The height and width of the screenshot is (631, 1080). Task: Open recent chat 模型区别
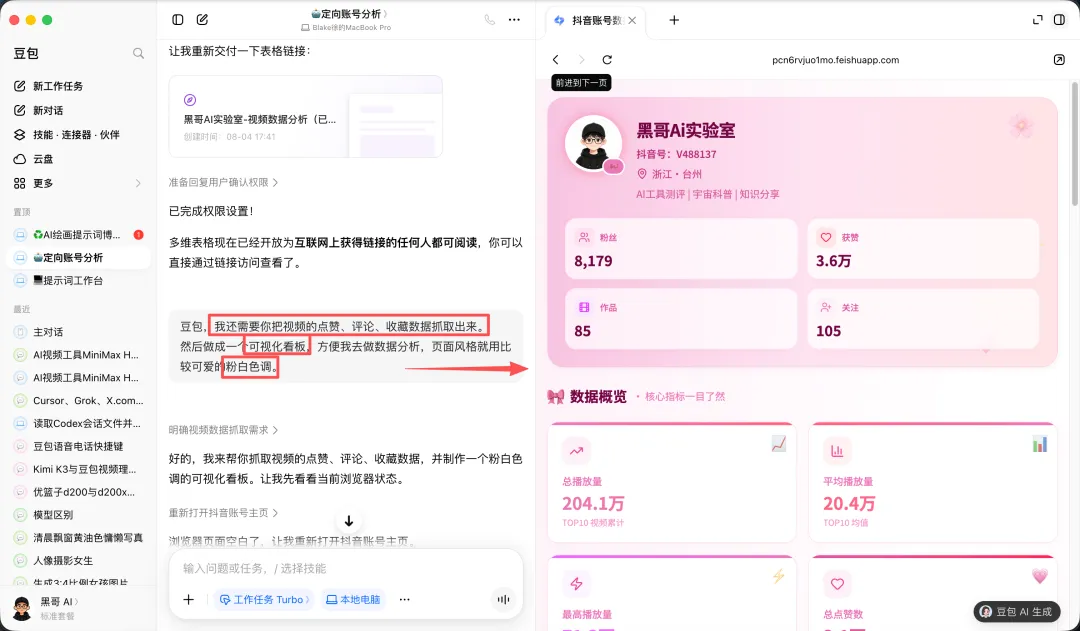(x=78, y=515)
